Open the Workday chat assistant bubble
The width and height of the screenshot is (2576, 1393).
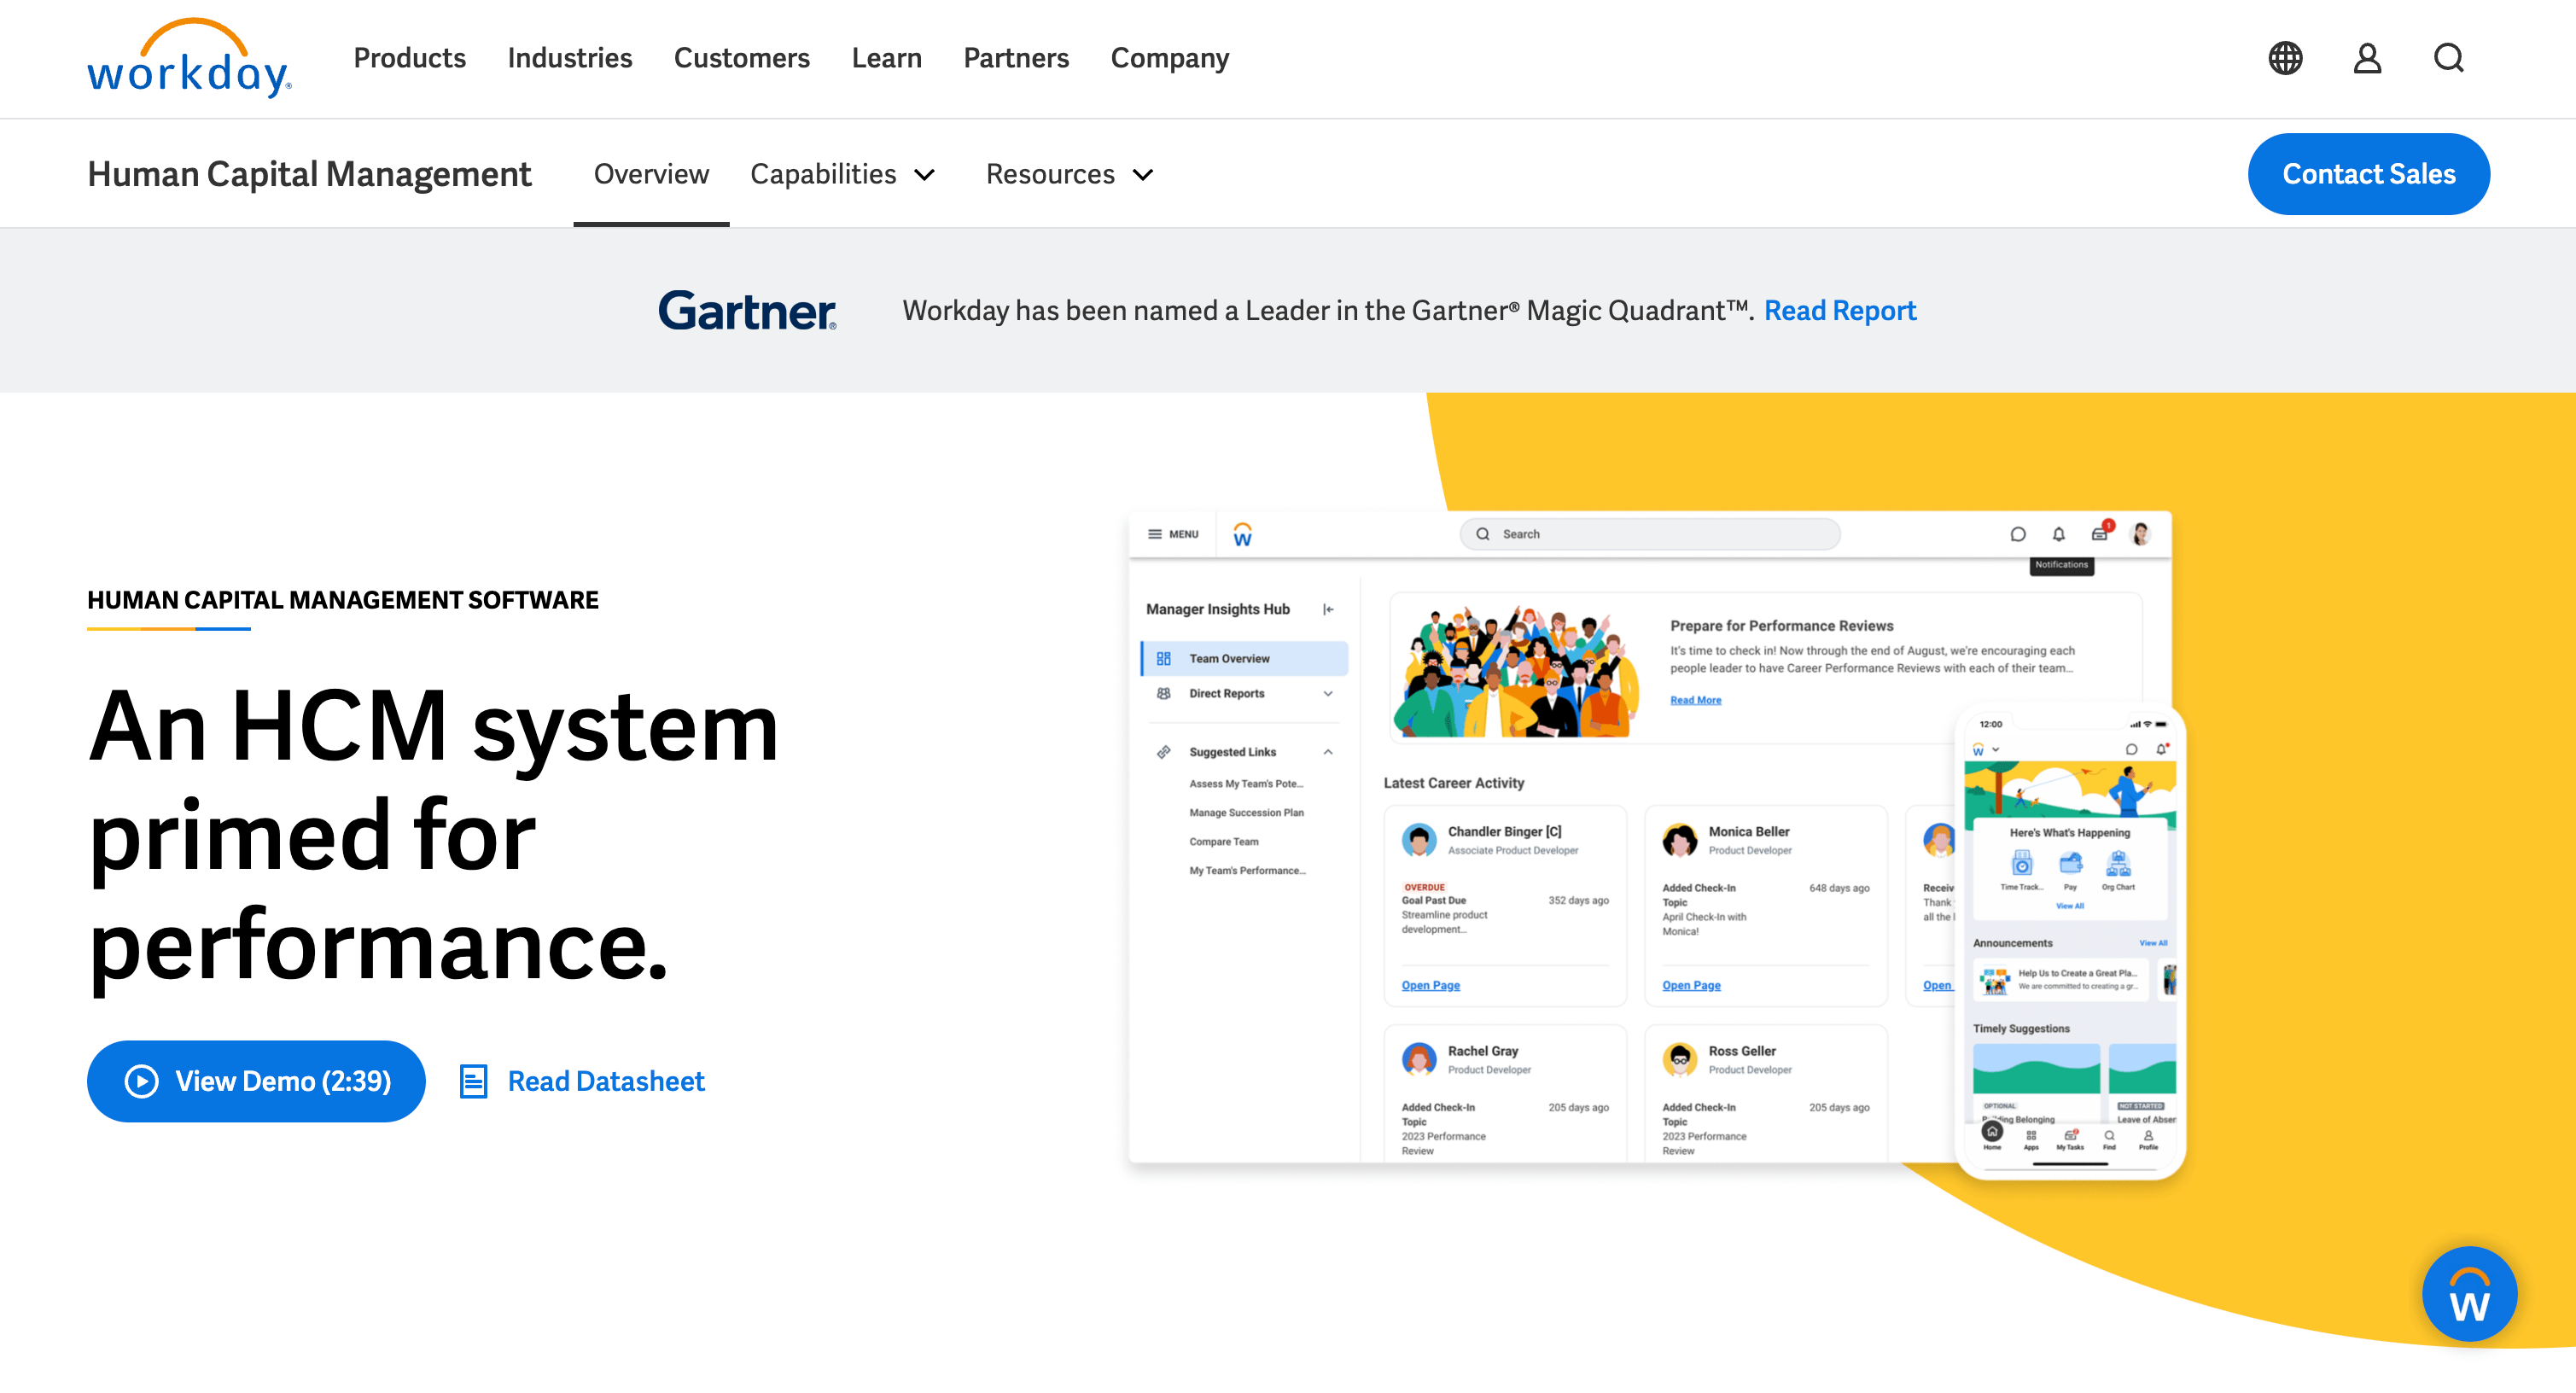(x=2469, y=1293)
